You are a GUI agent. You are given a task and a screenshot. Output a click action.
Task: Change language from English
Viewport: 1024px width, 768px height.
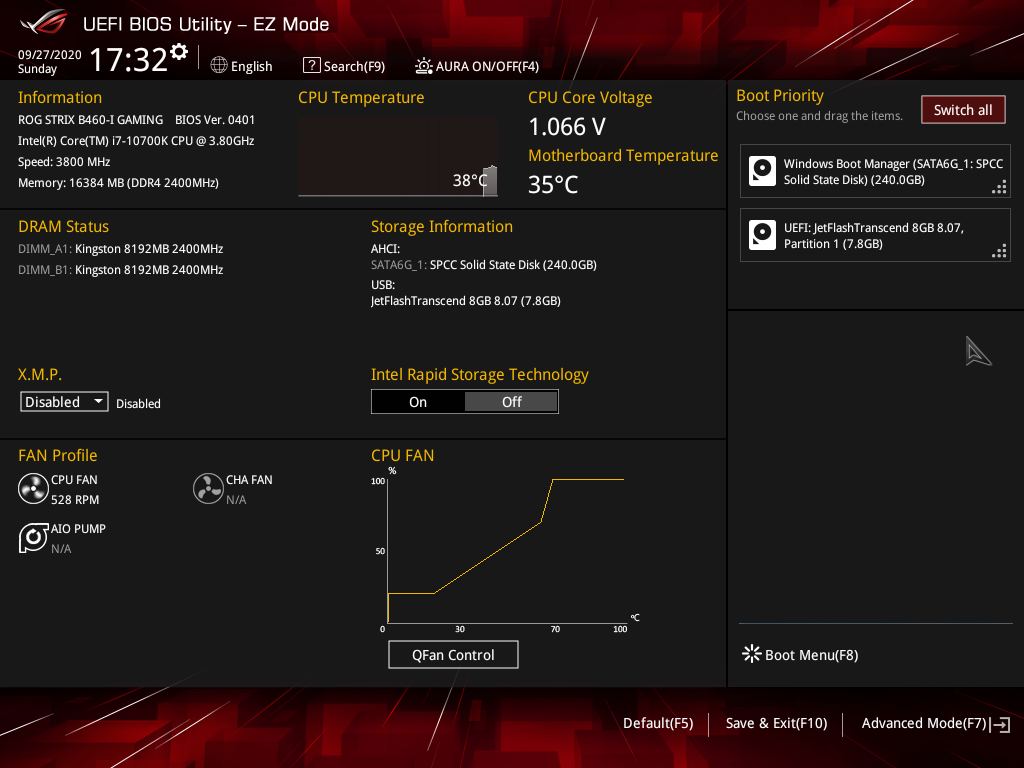[x=242, y=66]
